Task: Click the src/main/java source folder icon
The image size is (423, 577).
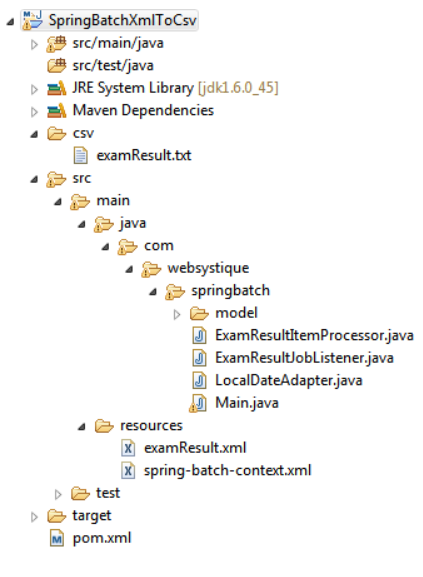Action: click(x=56, y=44)
